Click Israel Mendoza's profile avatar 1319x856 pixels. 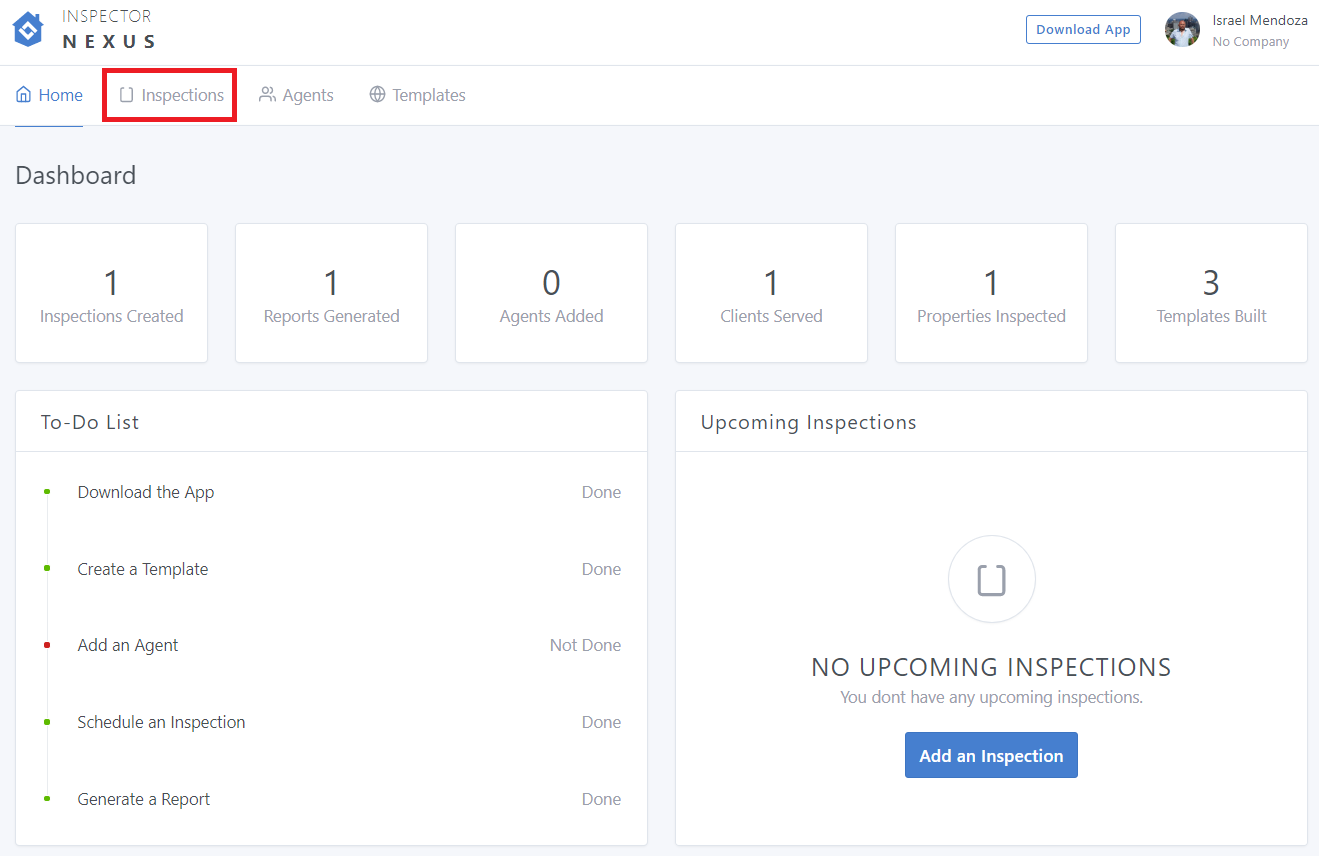click(1182, 30)
